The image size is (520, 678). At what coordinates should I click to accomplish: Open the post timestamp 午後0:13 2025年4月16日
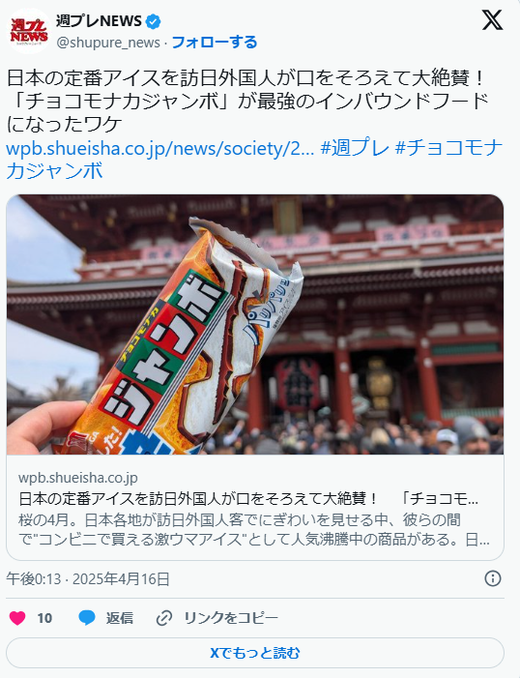pyautogui.click(x=88, y=579)
